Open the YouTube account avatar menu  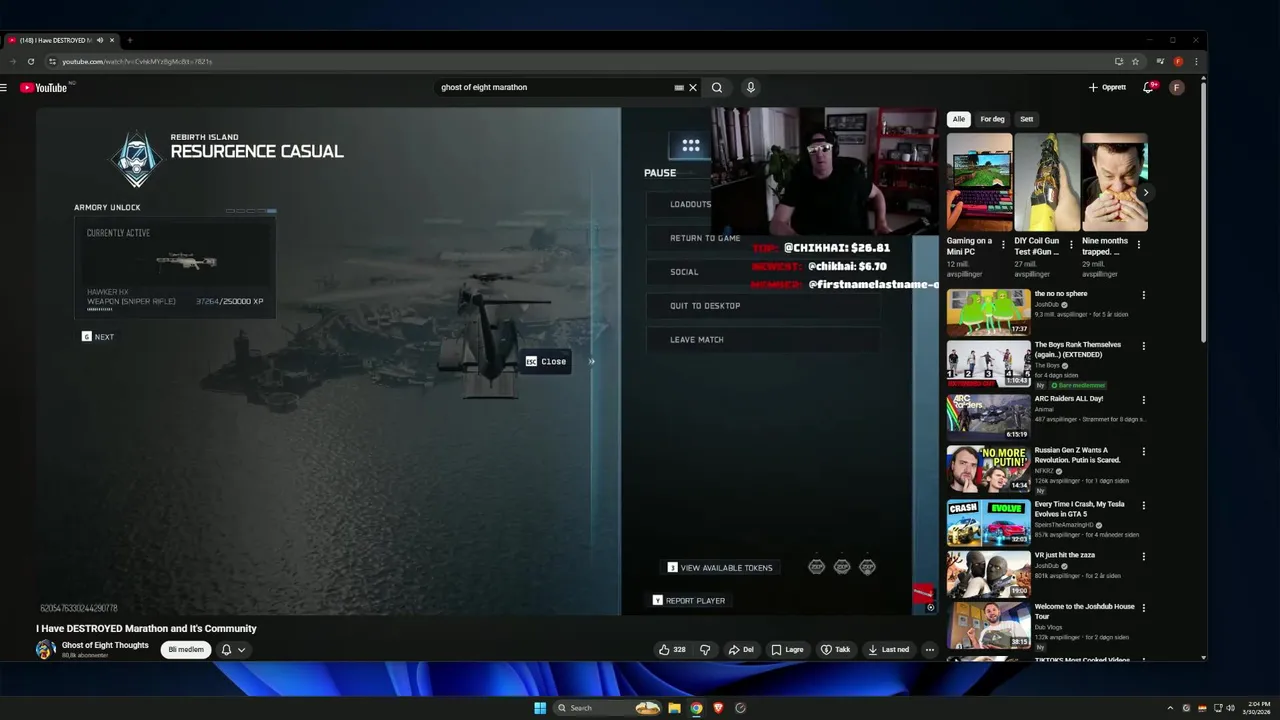pos(1177,87)
